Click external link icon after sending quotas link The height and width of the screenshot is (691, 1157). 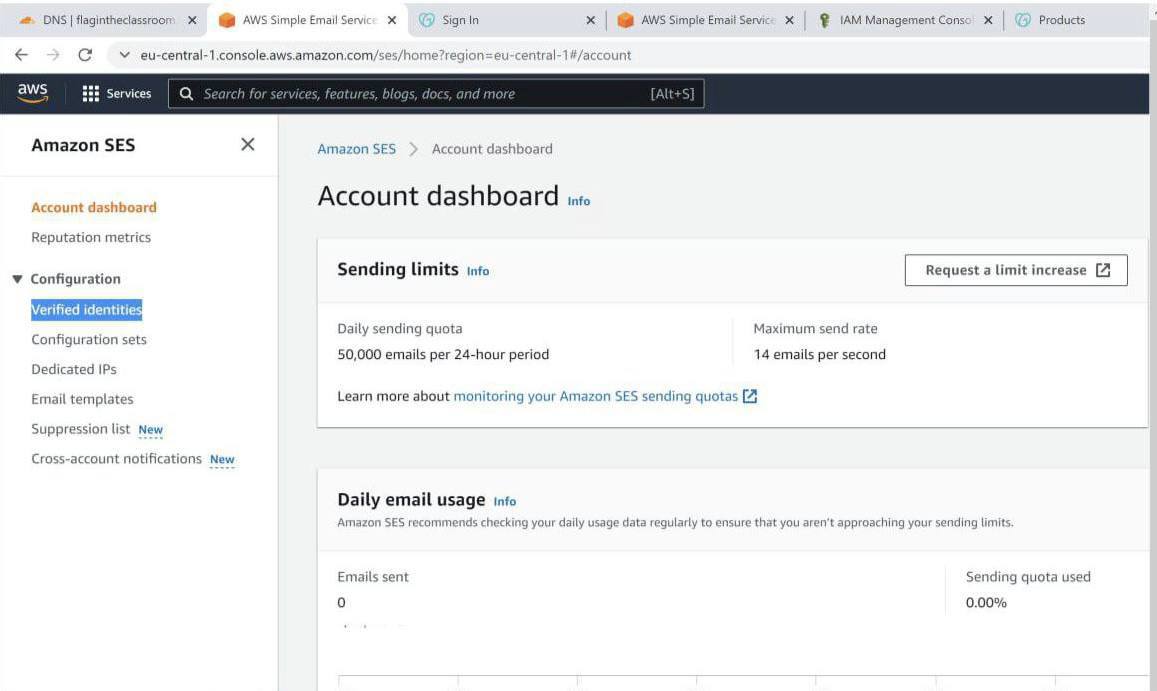(750, 396)
